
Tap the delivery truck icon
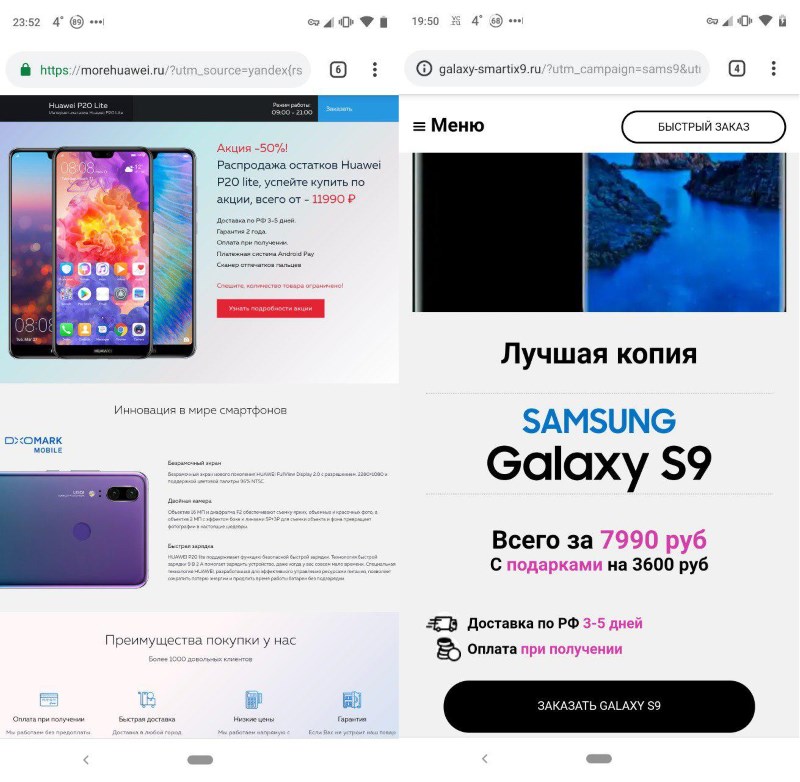point(442,623)
